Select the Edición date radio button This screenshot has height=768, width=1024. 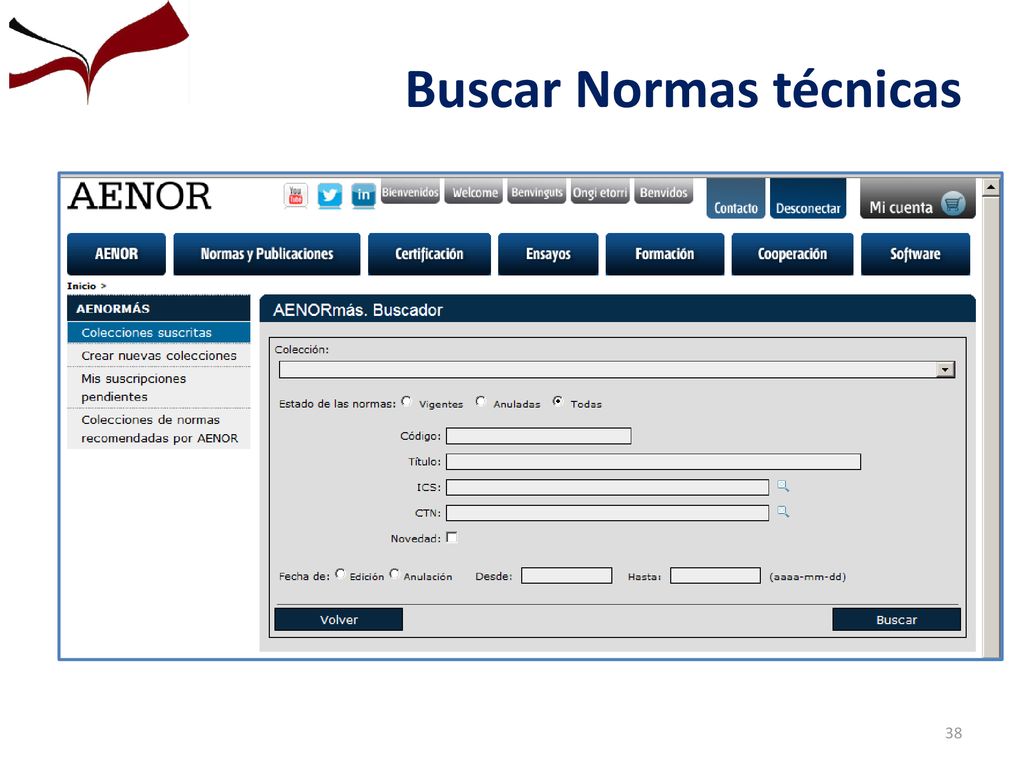(x=340, y=574)
